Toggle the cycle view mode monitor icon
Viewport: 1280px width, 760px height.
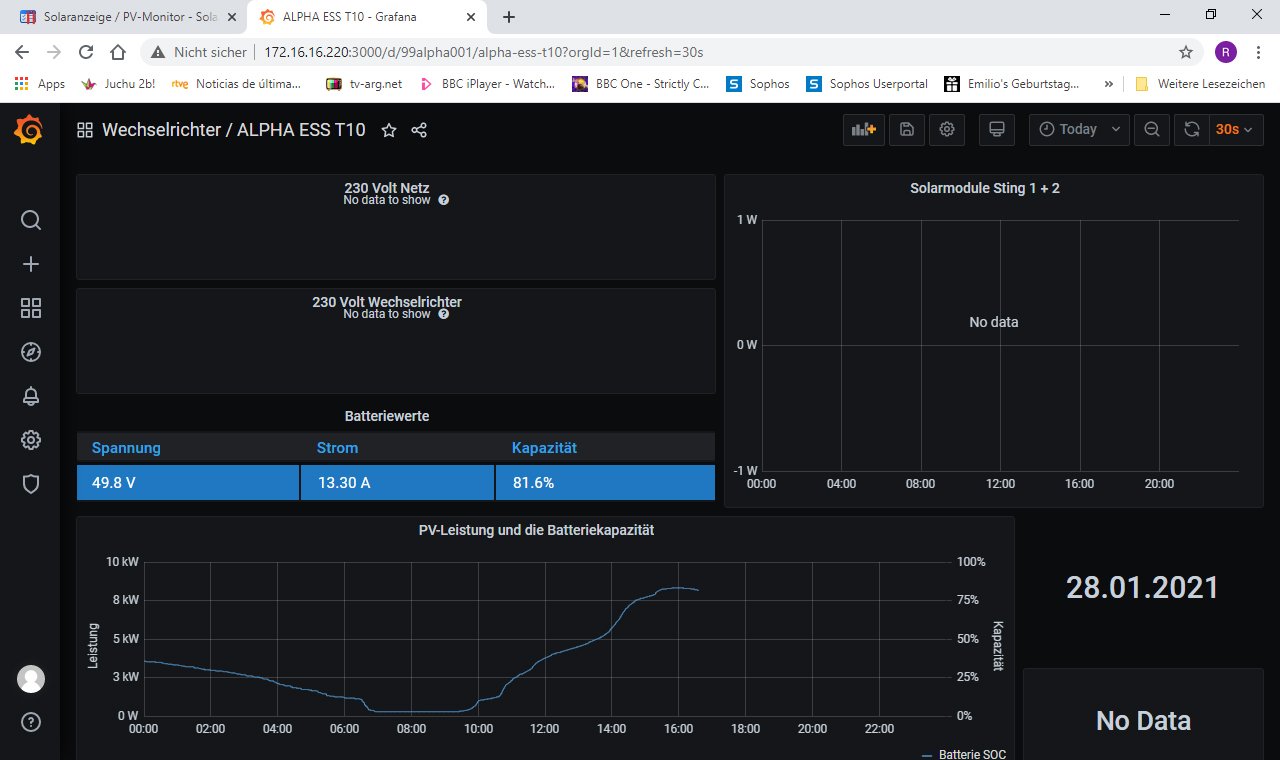click(x=995, y=129)
